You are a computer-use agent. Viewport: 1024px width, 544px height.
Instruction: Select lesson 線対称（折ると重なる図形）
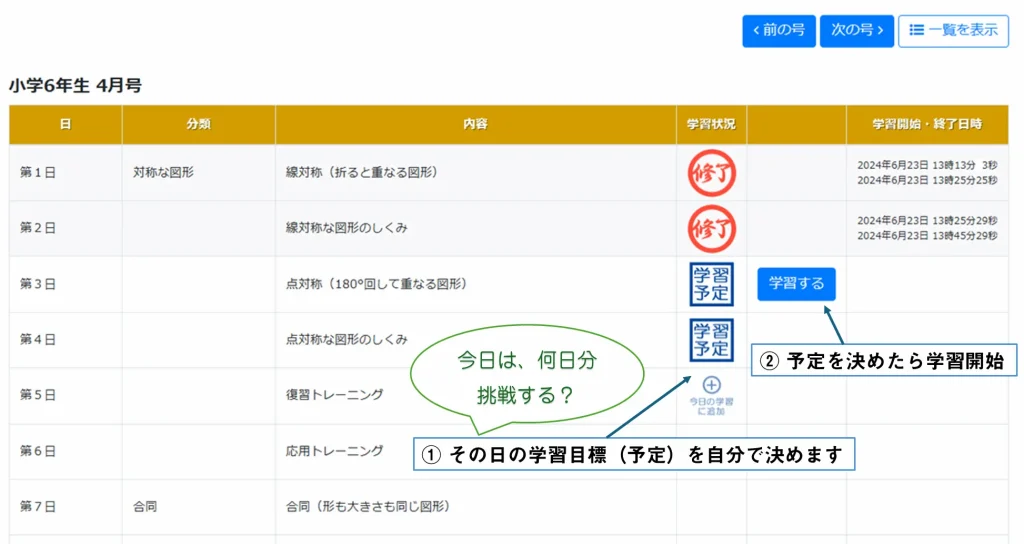click(x=361, y=172)
